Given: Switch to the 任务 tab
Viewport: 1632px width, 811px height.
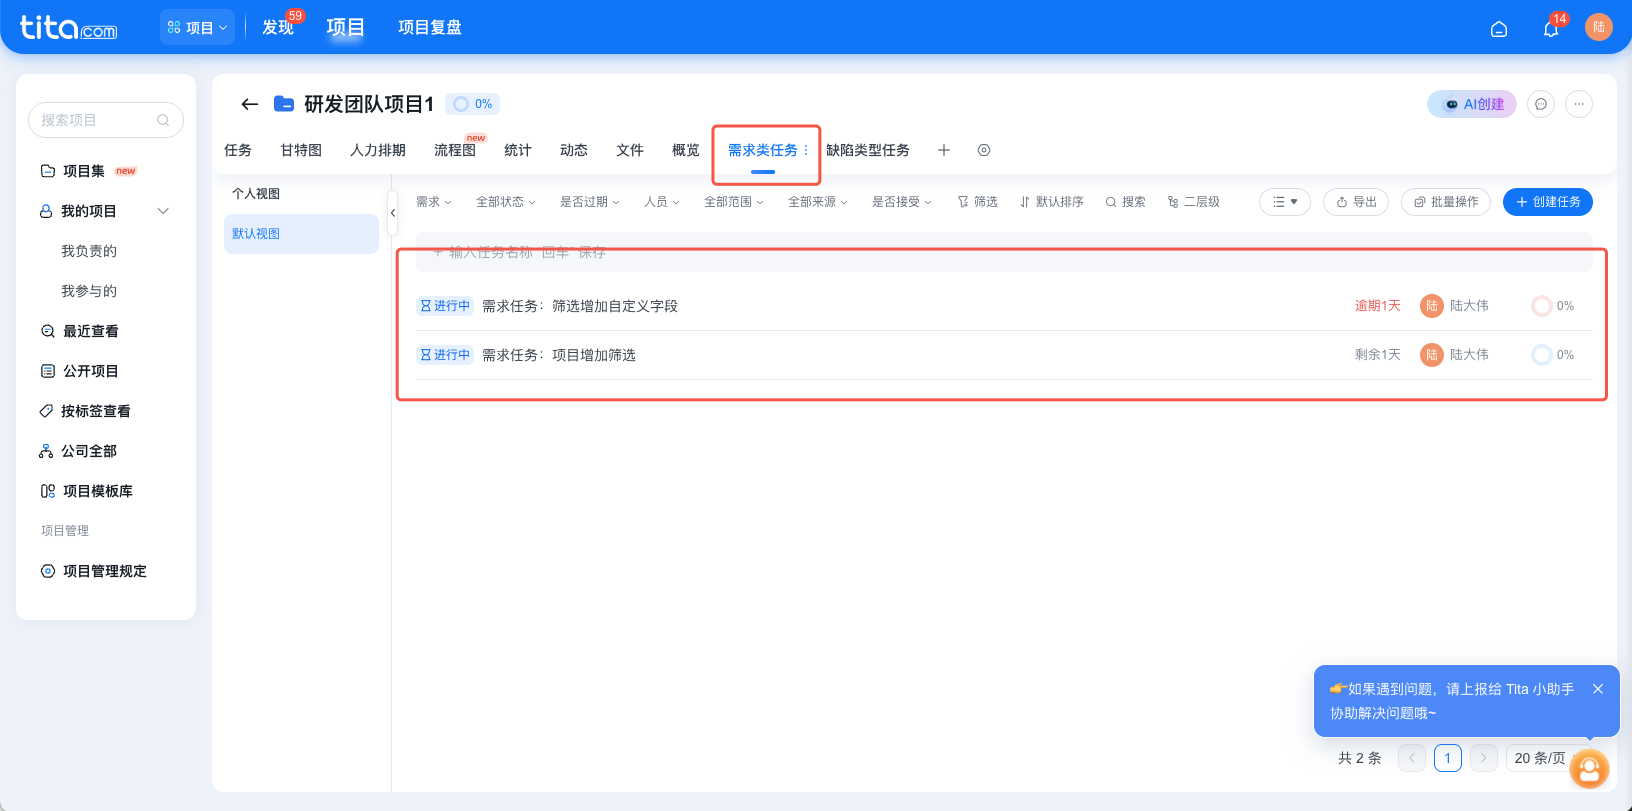Looking at the screenshot, I should click(x=238, y=150).
